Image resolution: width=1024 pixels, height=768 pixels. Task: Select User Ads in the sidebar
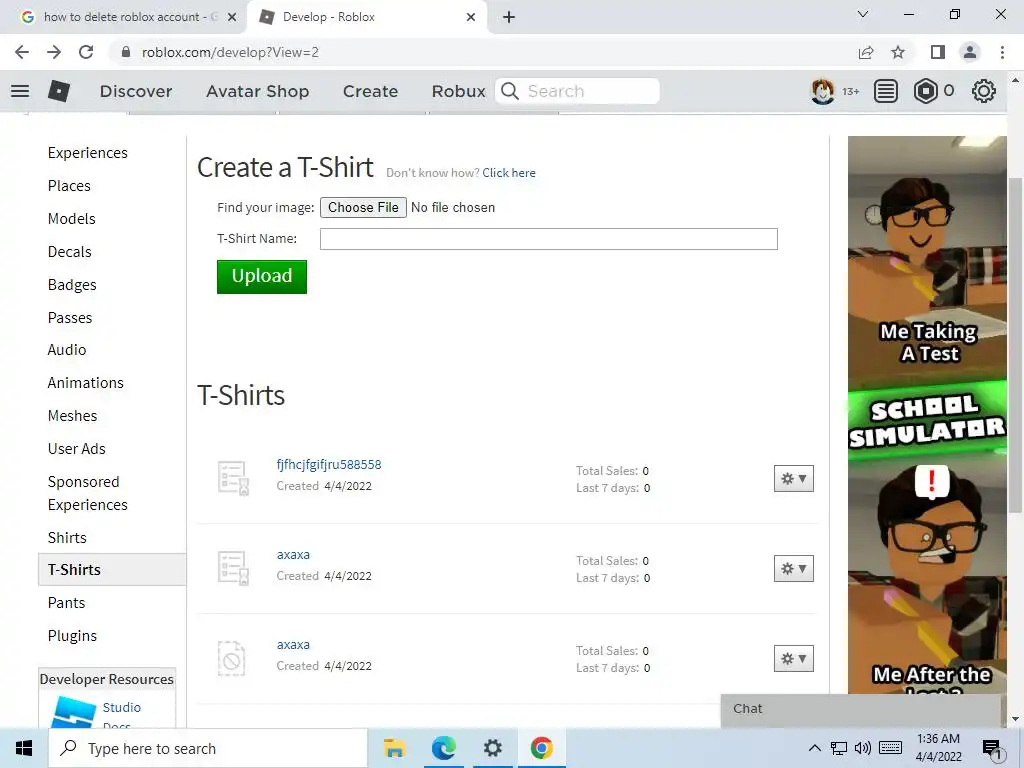pyautogui.click(x=76, y=449)
